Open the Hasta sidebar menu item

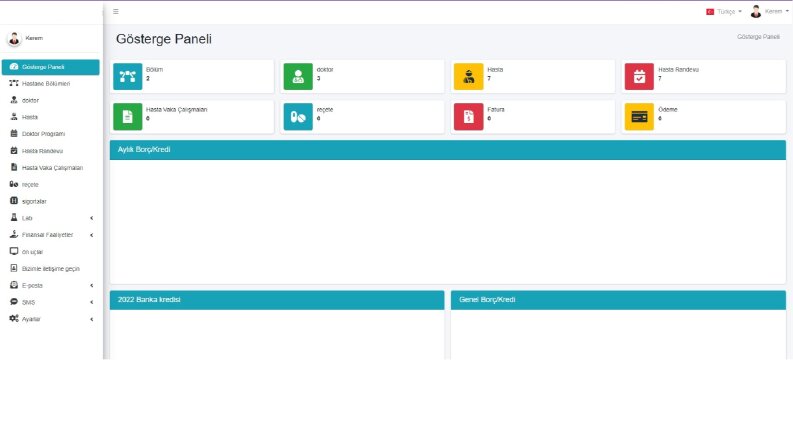point(51,117)
